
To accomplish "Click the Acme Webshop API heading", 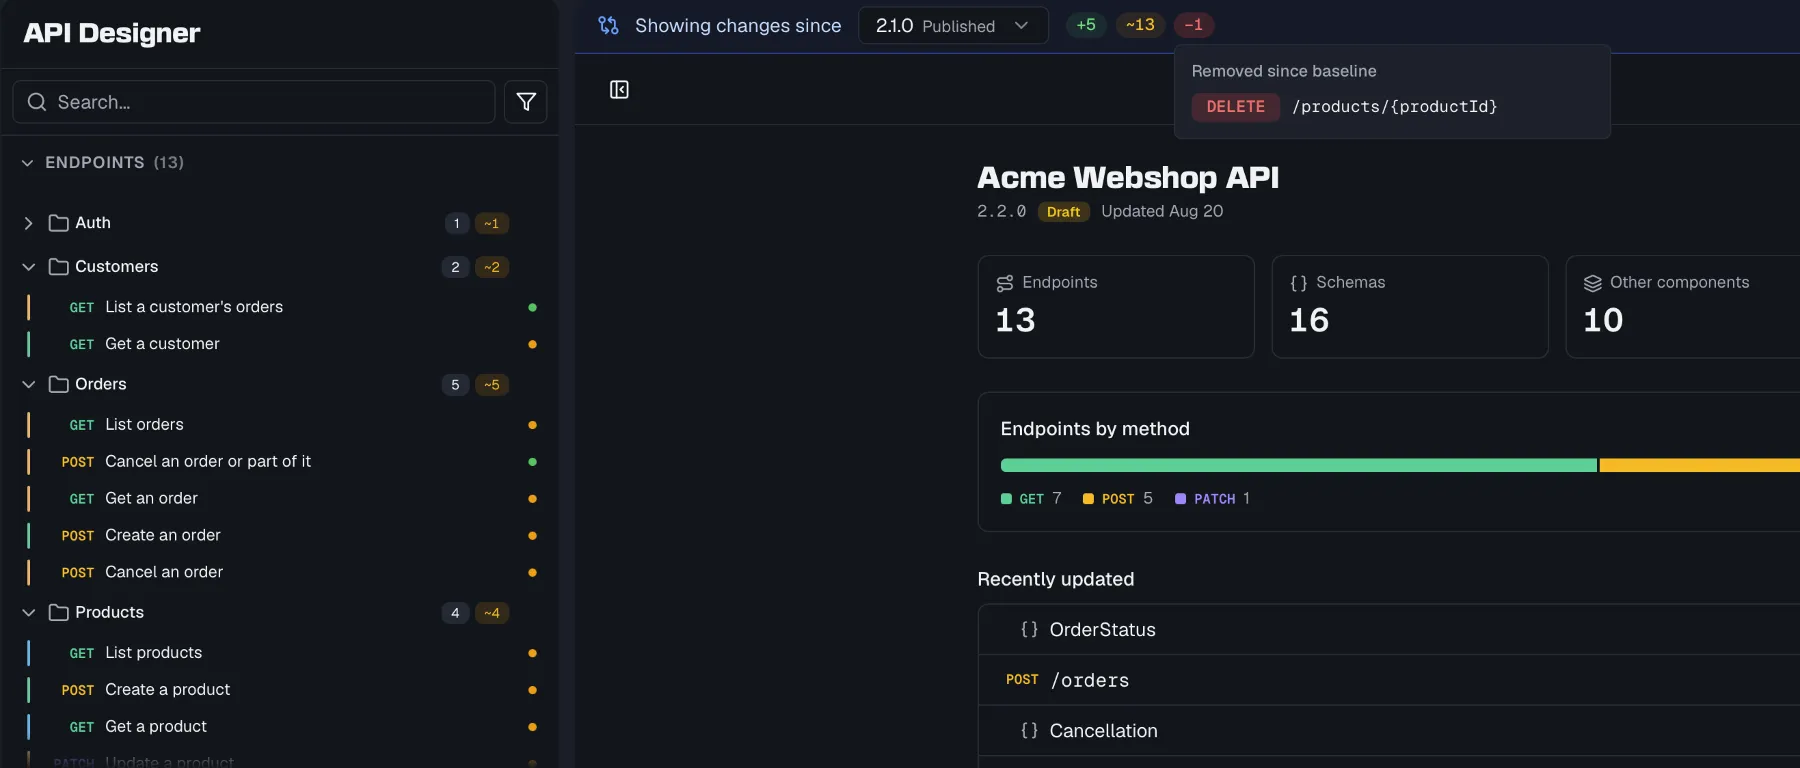I will (1128, 177).
